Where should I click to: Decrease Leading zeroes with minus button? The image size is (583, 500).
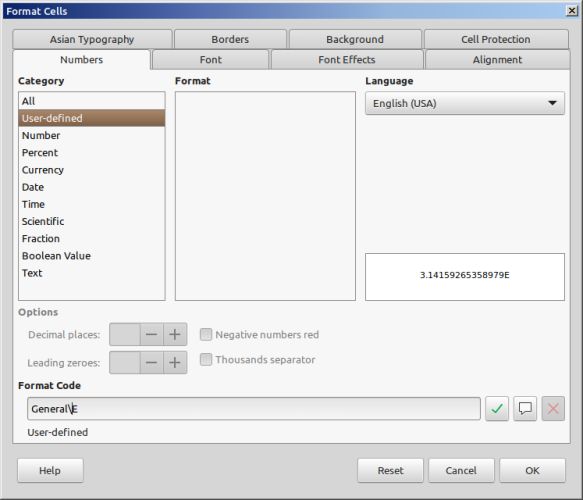[x=151, y=362]
